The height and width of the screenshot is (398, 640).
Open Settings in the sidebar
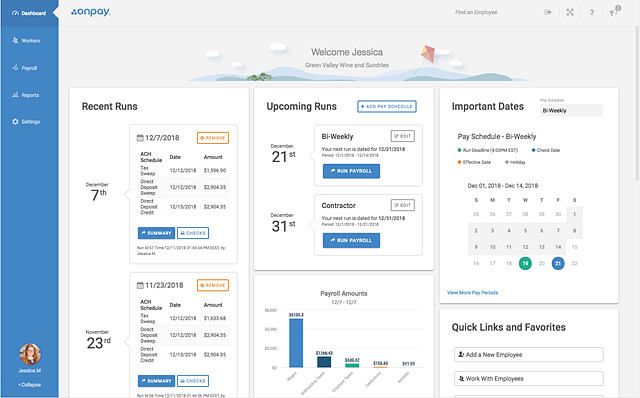click(26, 122)
